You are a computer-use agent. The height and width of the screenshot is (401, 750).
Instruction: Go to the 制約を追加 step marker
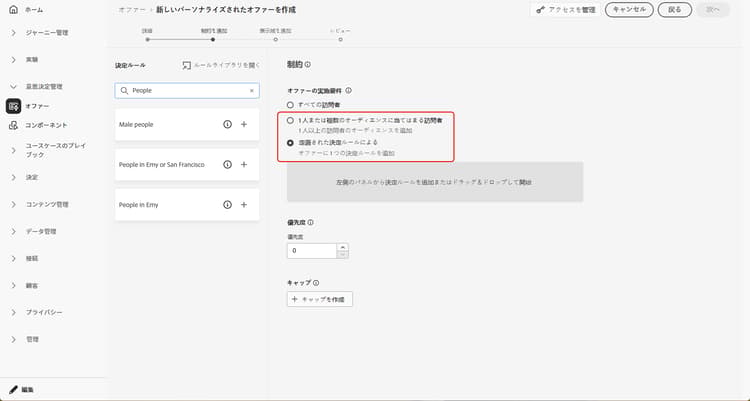pos(213,39)
